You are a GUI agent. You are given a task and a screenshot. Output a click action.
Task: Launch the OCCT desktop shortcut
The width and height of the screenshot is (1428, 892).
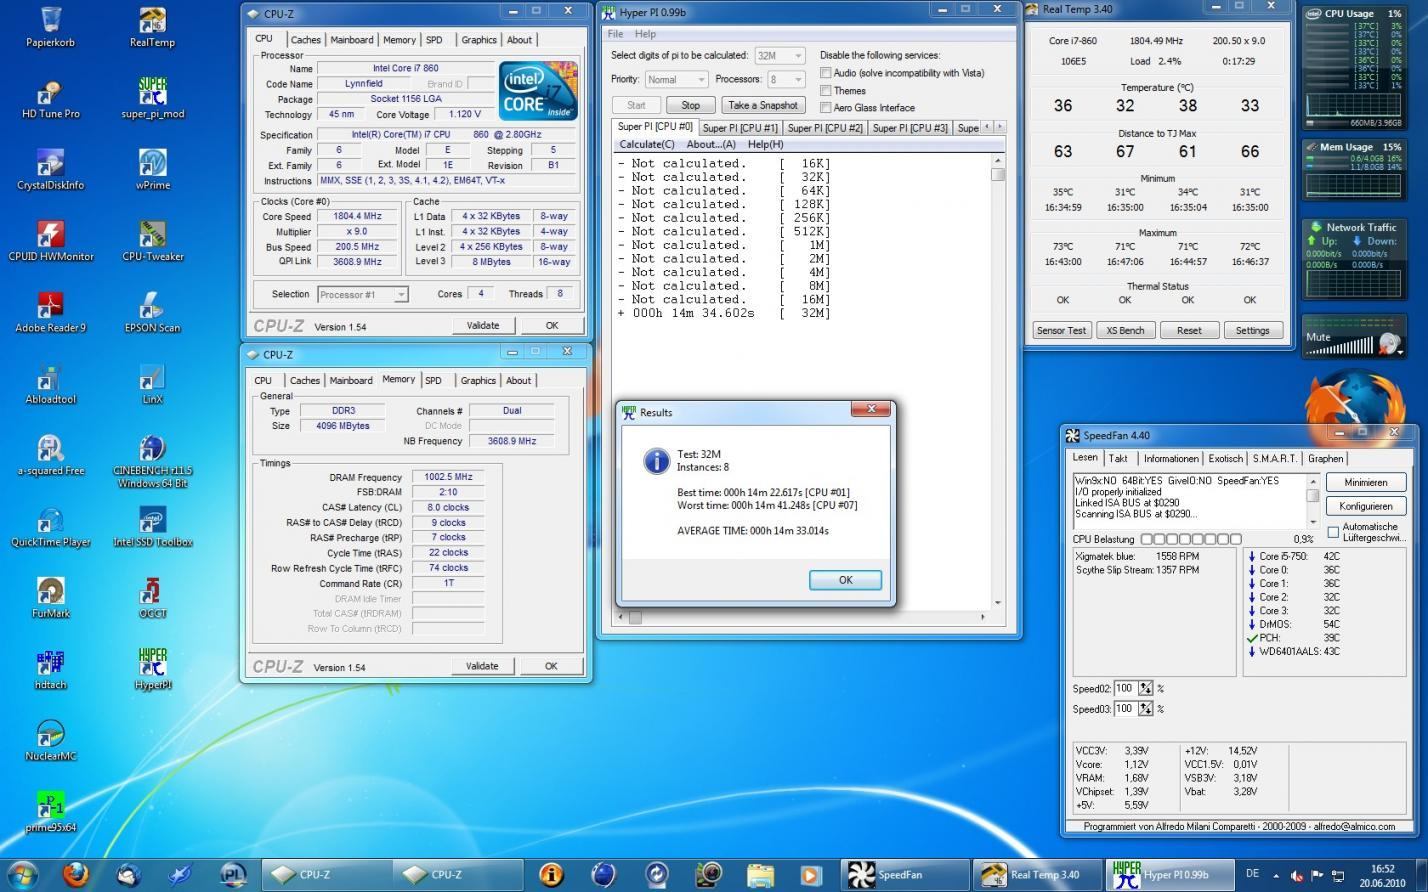coord(152,597)
